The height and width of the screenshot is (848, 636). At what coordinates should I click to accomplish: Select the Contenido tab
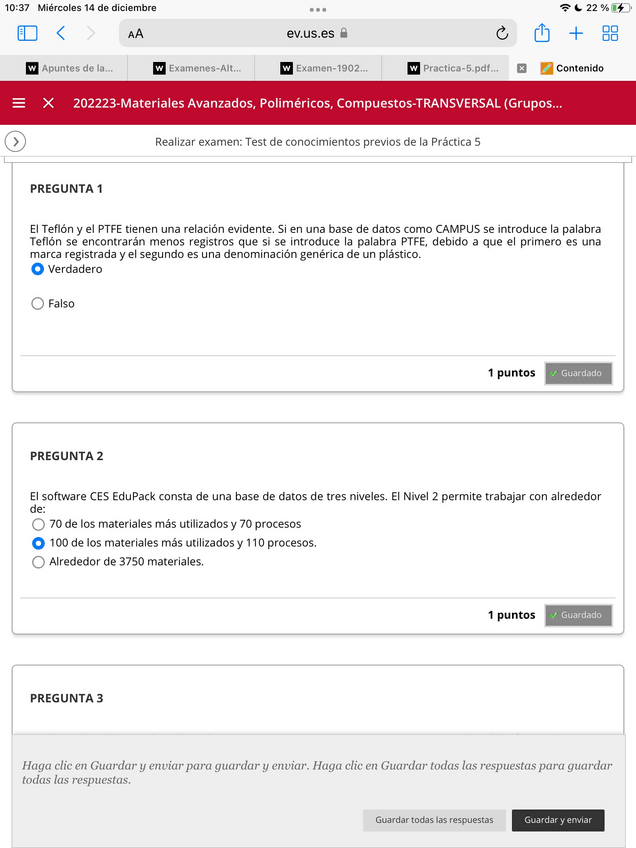click(572, 68)
